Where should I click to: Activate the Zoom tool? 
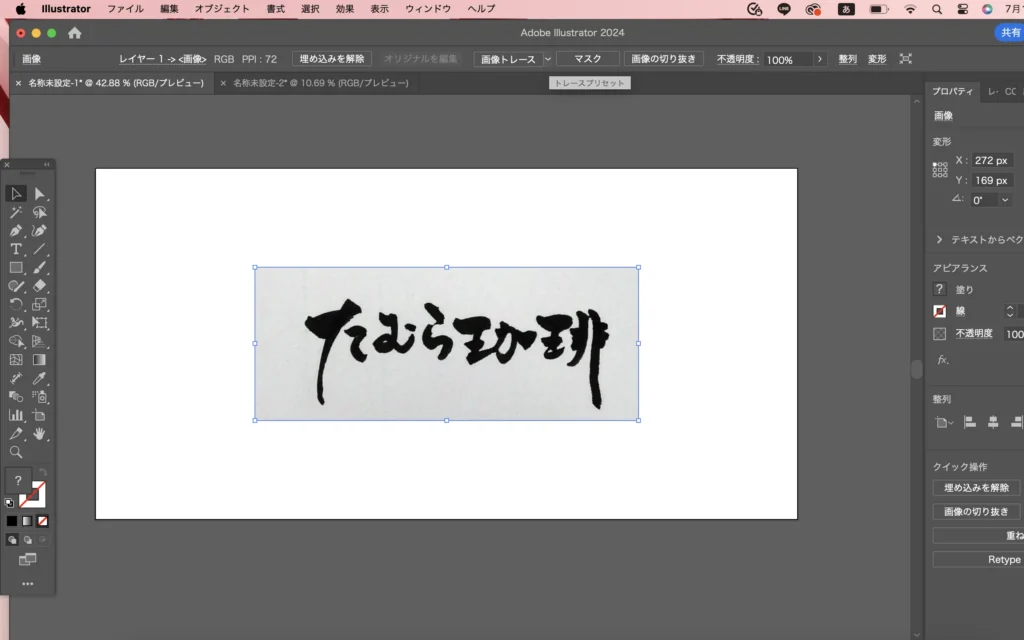point(16,452)
